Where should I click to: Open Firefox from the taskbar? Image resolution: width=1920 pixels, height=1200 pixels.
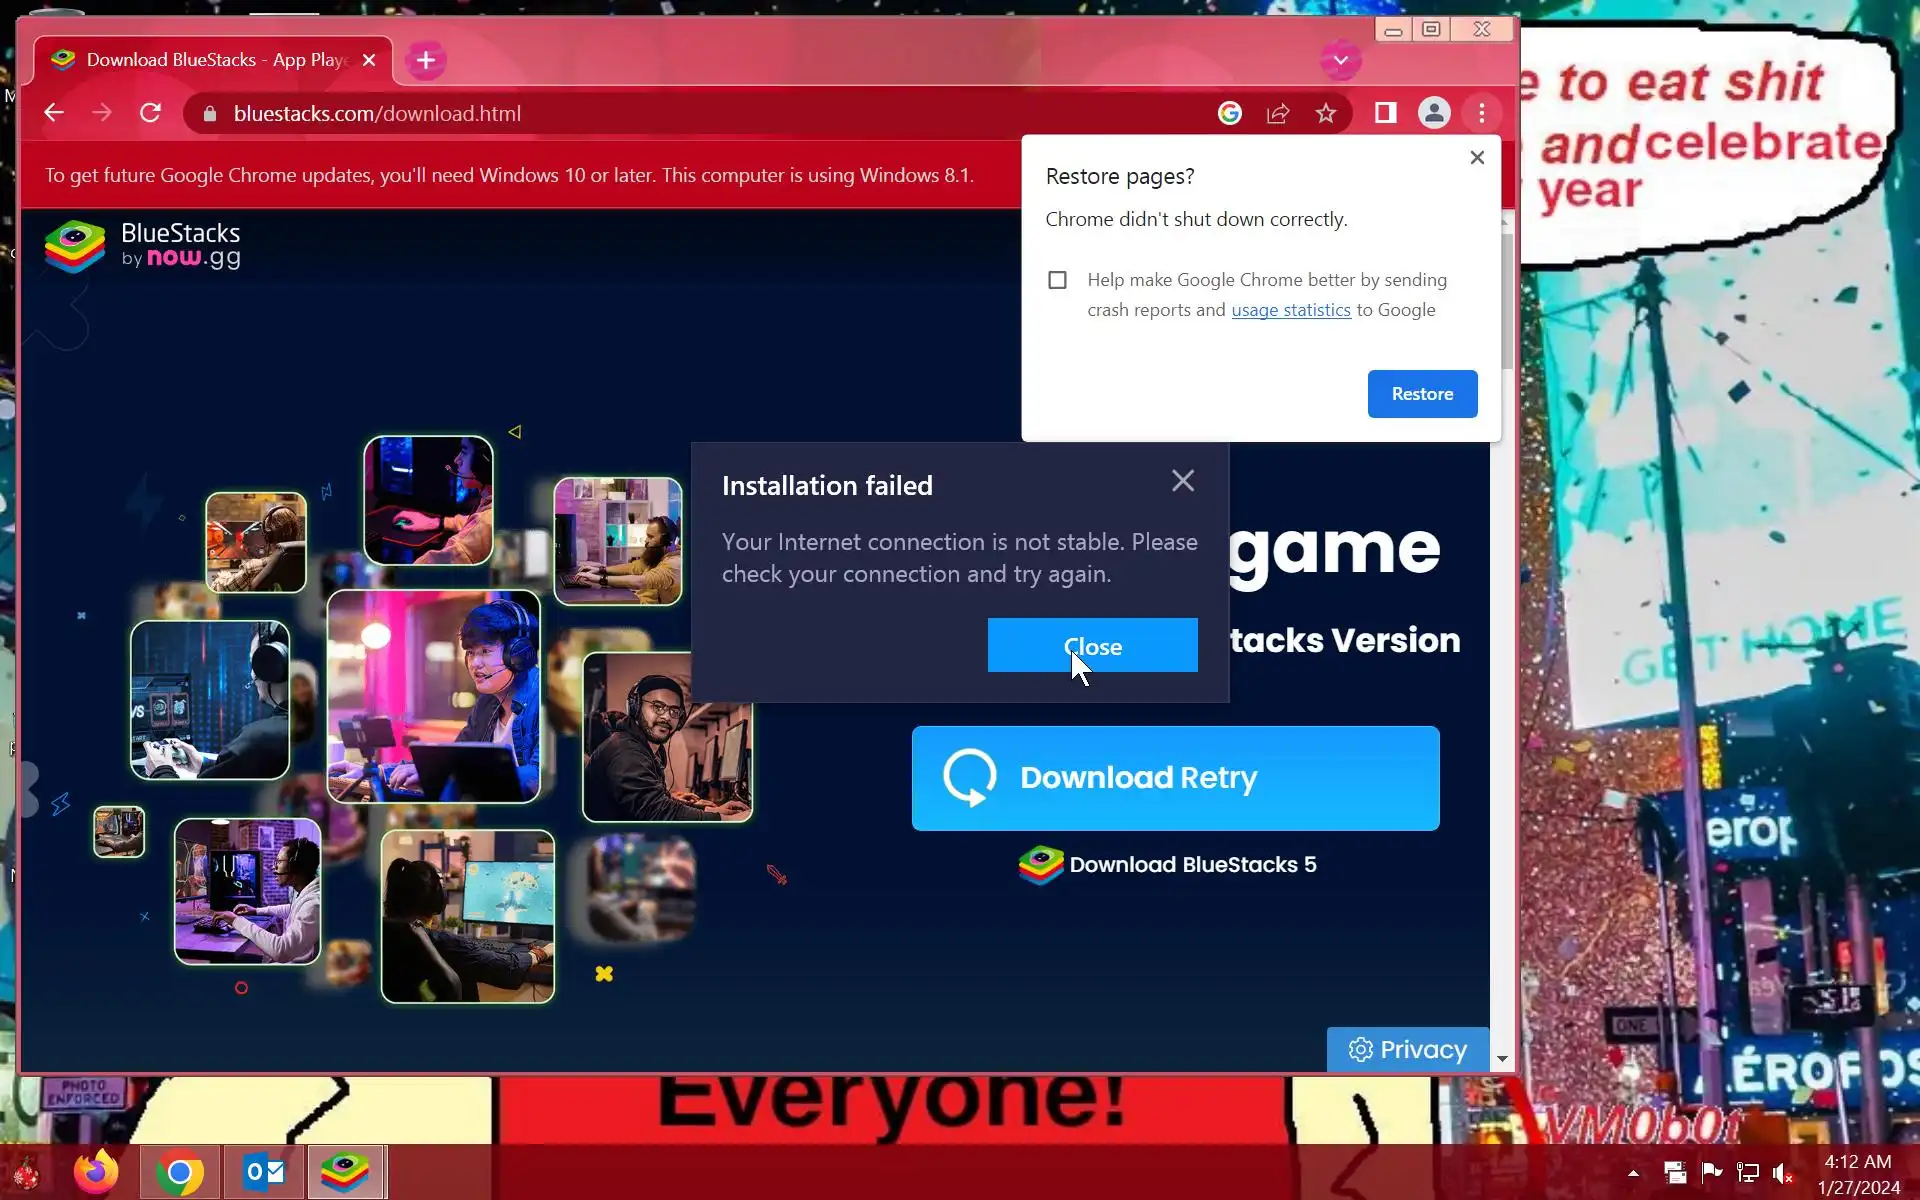tap(96, 1172)
